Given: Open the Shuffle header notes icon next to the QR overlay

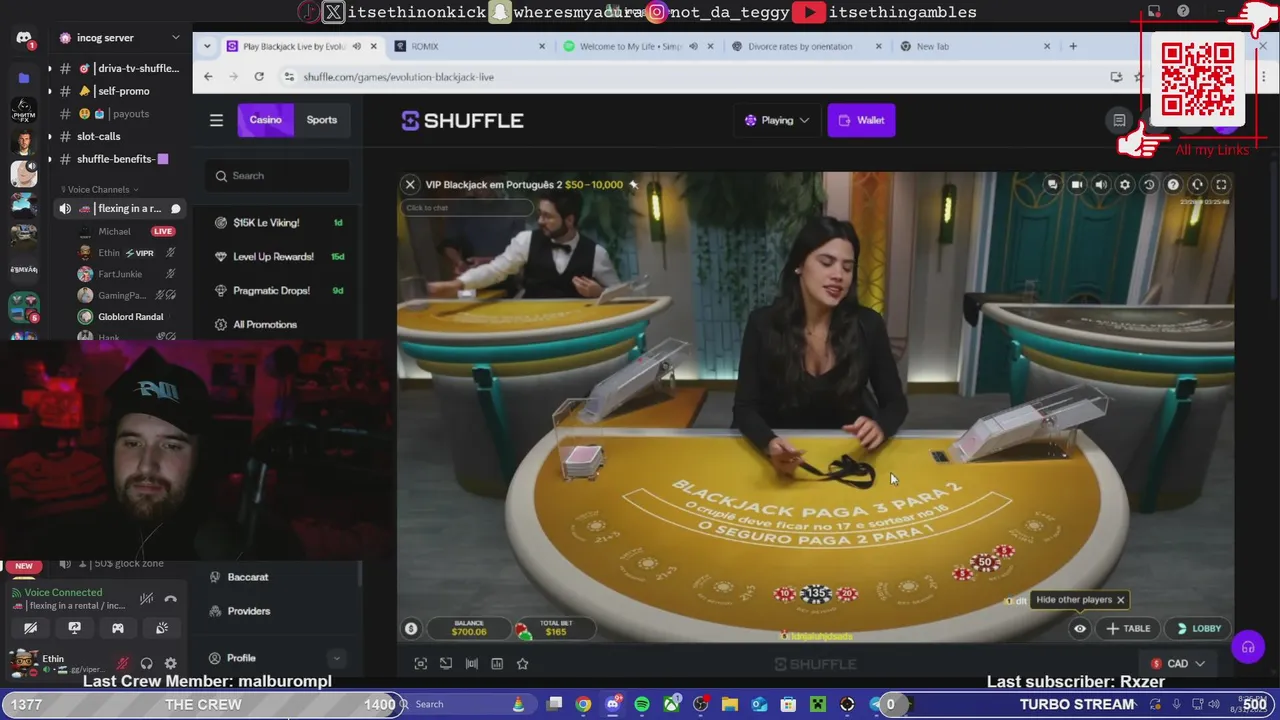Looking at the screenshot, I should (x=1119, y=120).
